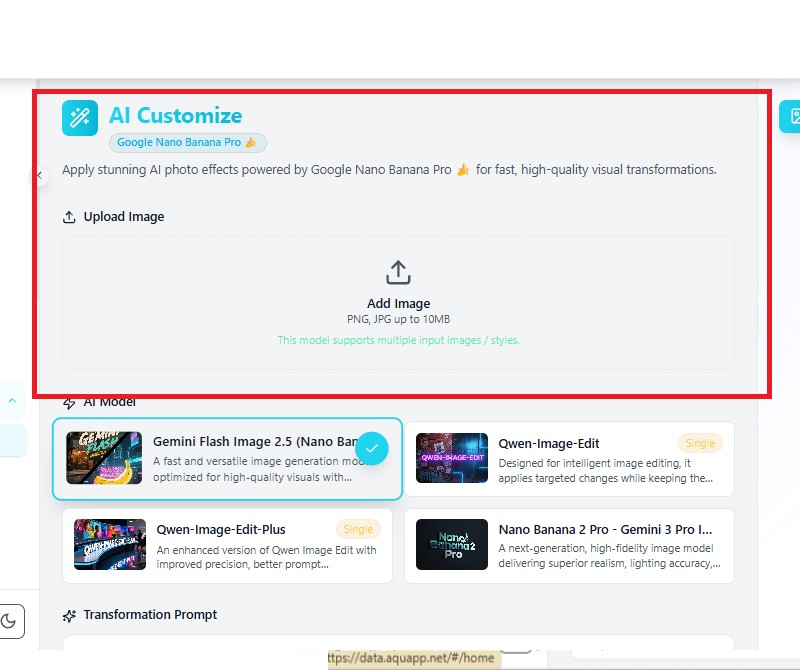
Task: Select Nano Banana 2 Pro model card
Action: tap(569, 546)
